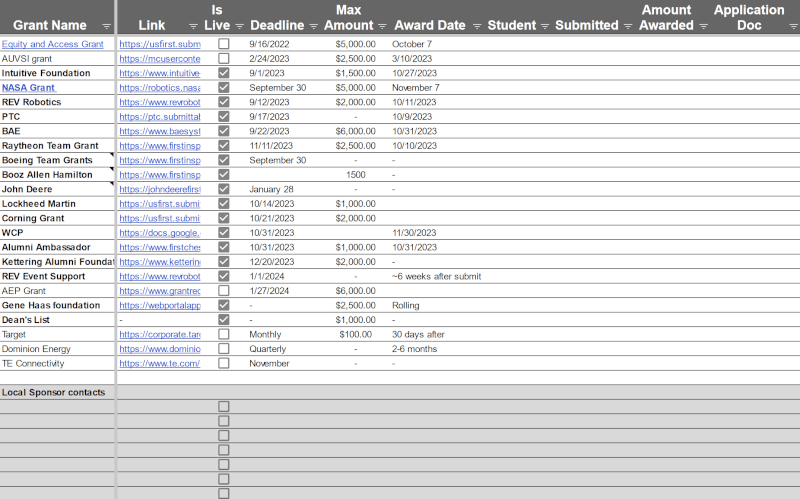Open the baesystems link for BAE
The height and width of the screenshot is (499, 800).
pos(160,131)
